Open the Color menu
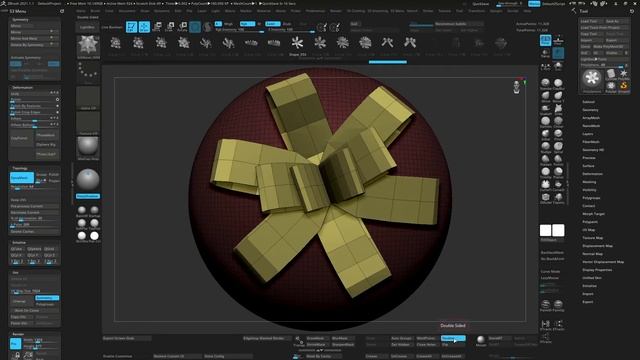This screenshot has height=360, width=640. click(x=109, y=11)
